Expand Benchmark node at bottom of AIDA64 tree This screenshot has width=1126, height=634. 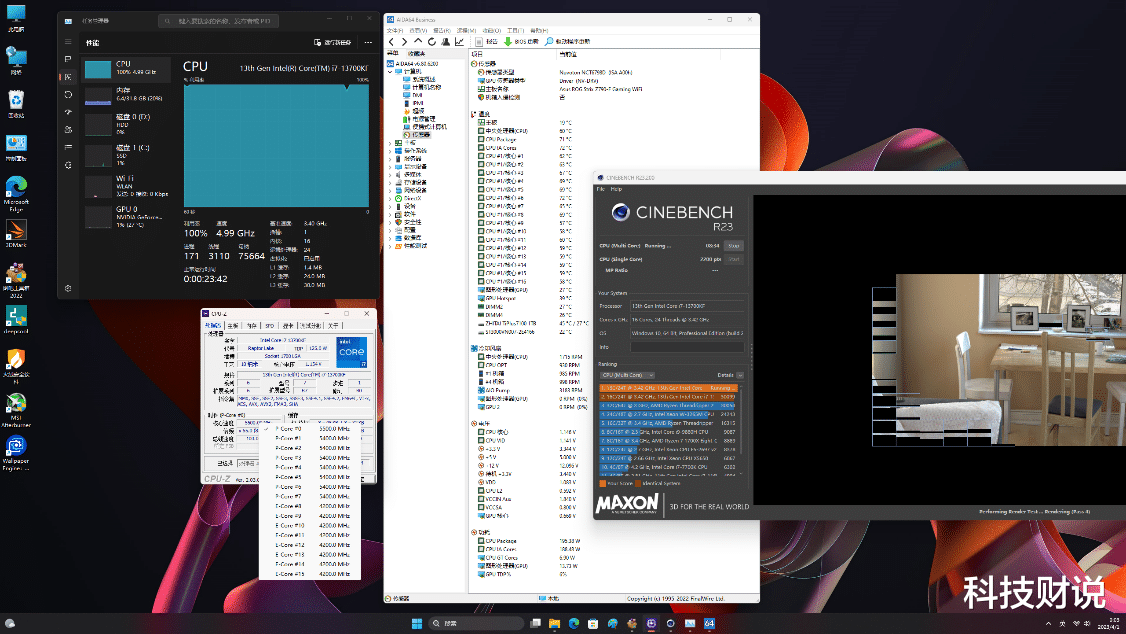pyautogui.click(x=391, y=246)
